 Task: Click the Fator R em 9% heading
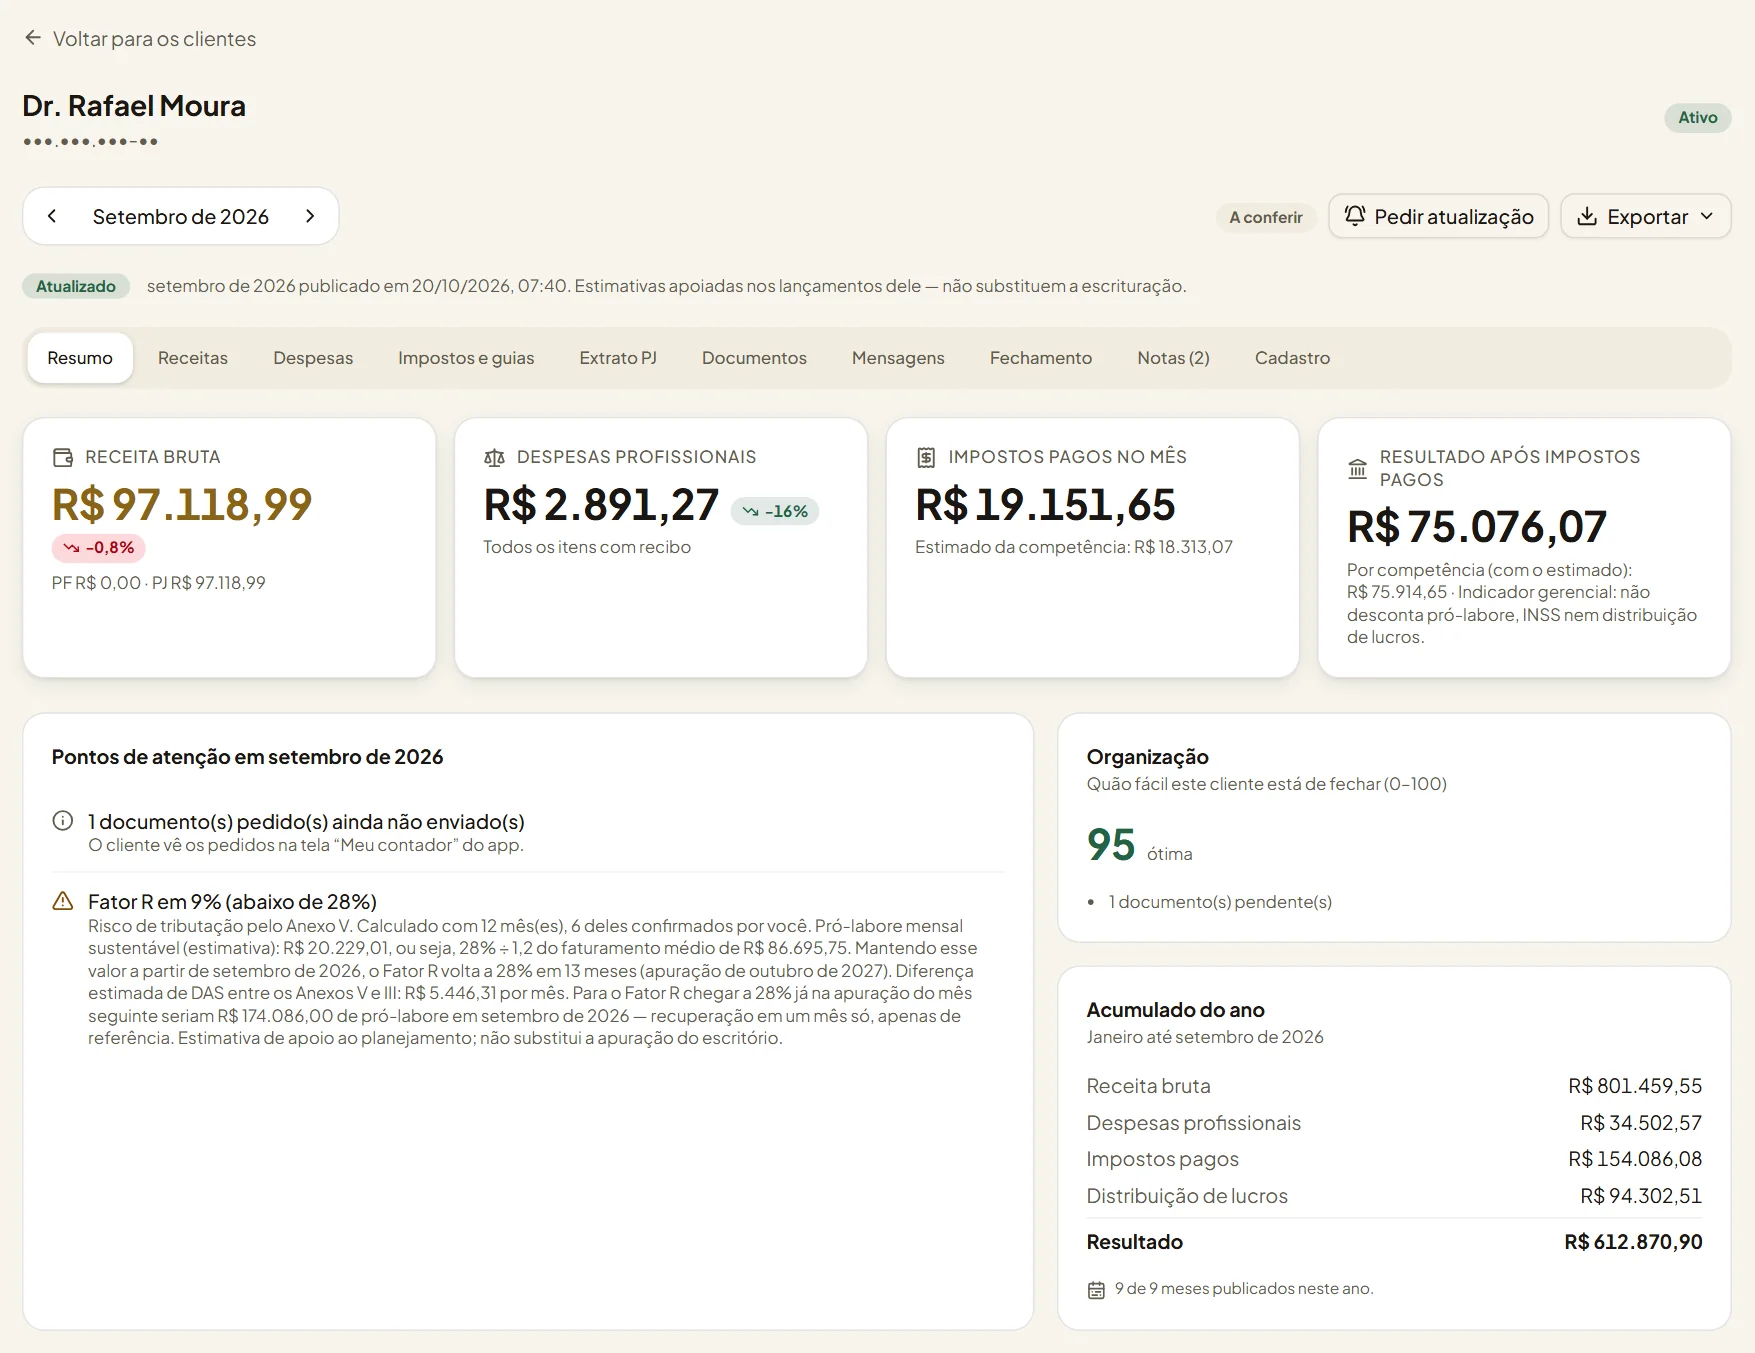pos(232,902)
